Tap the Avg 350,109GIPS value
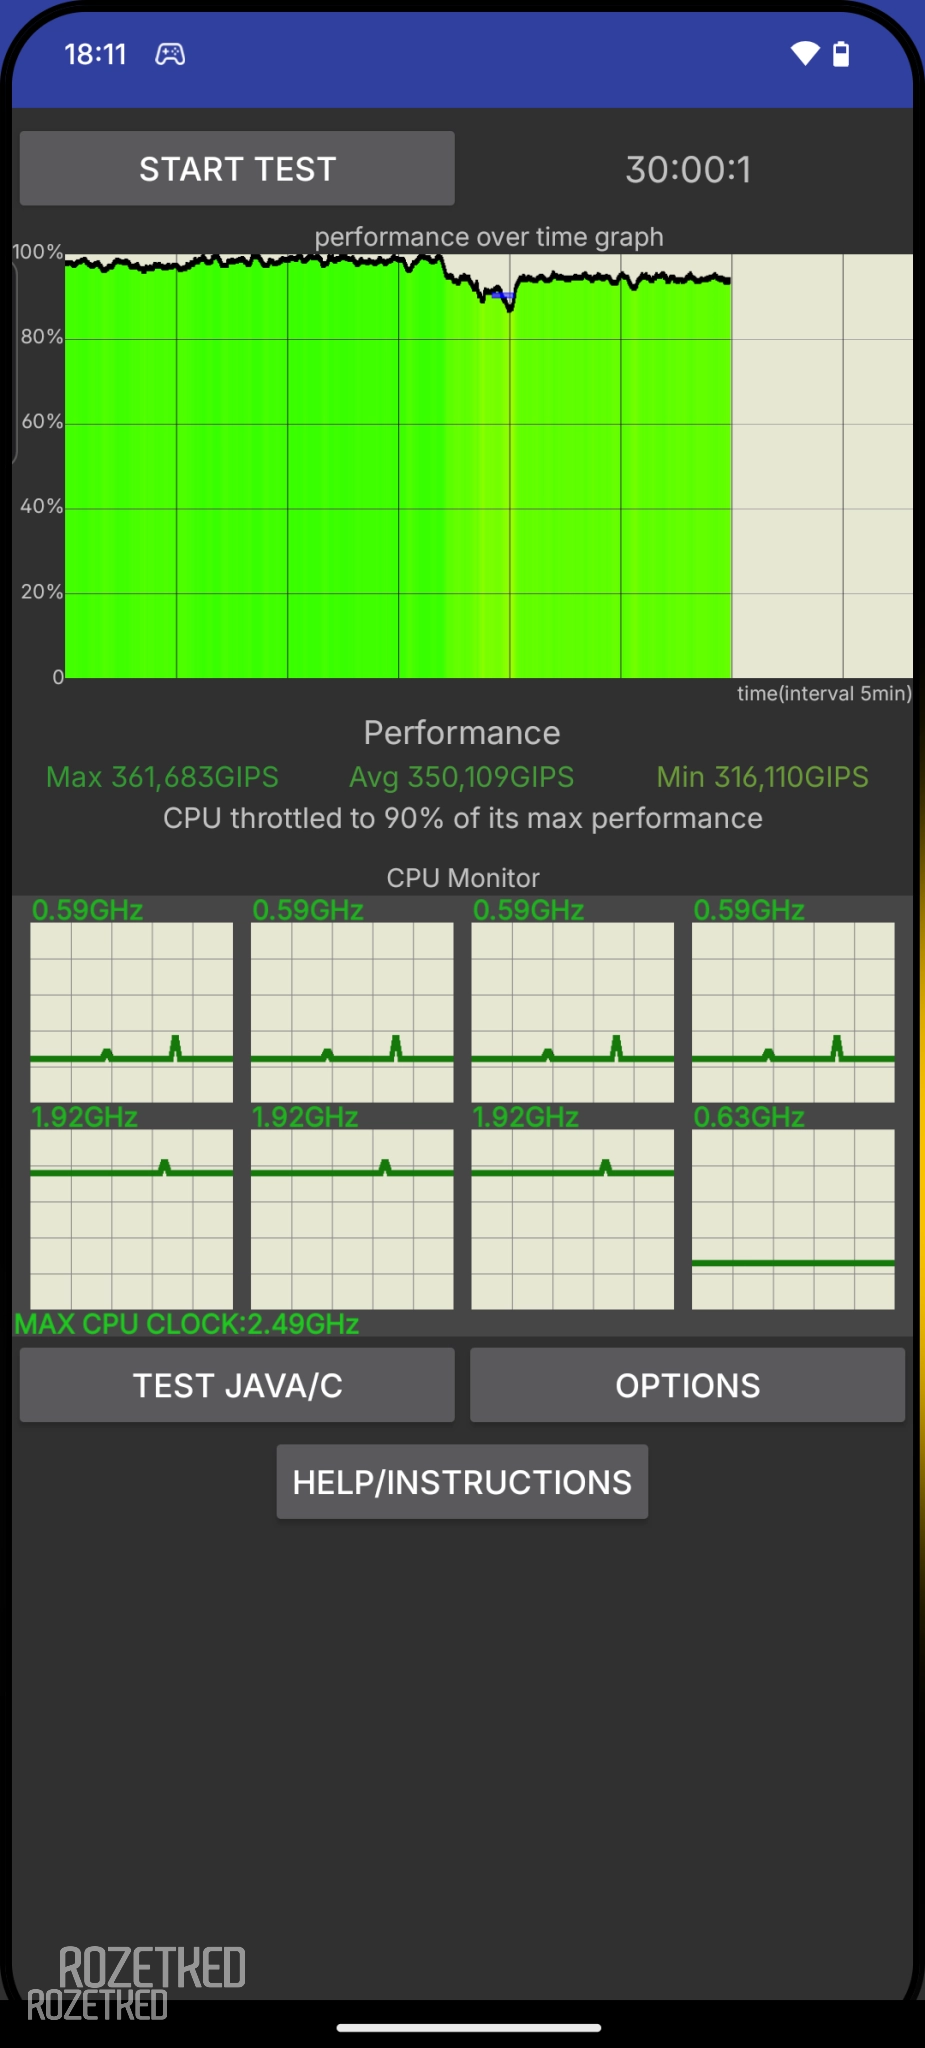The image size is (925, 2048). (461, 777)
